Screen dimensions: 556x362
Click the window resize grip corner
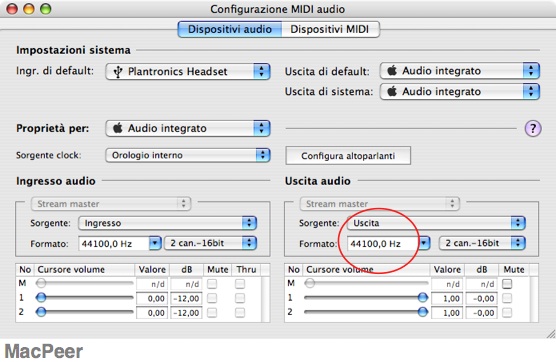(x=551, y=333)
